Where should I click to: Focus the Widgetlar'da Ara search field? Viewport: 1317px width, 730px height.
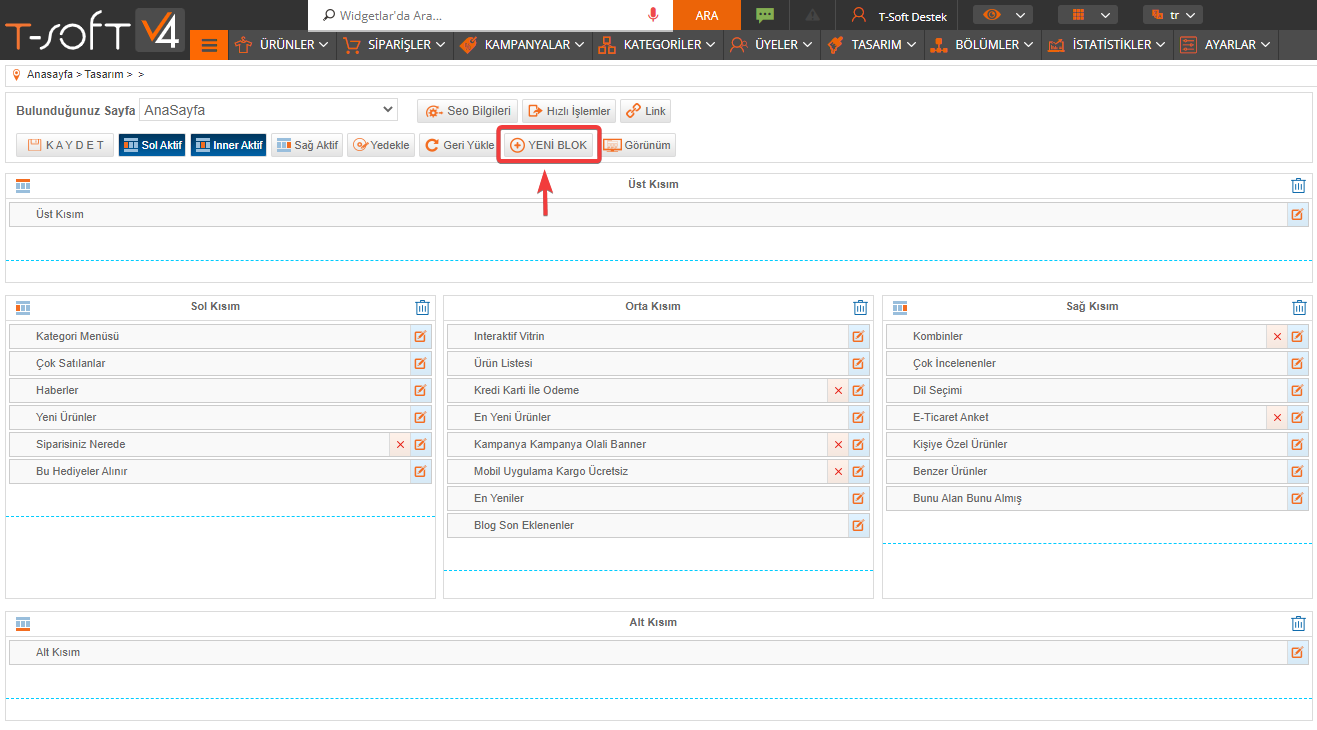490,15
